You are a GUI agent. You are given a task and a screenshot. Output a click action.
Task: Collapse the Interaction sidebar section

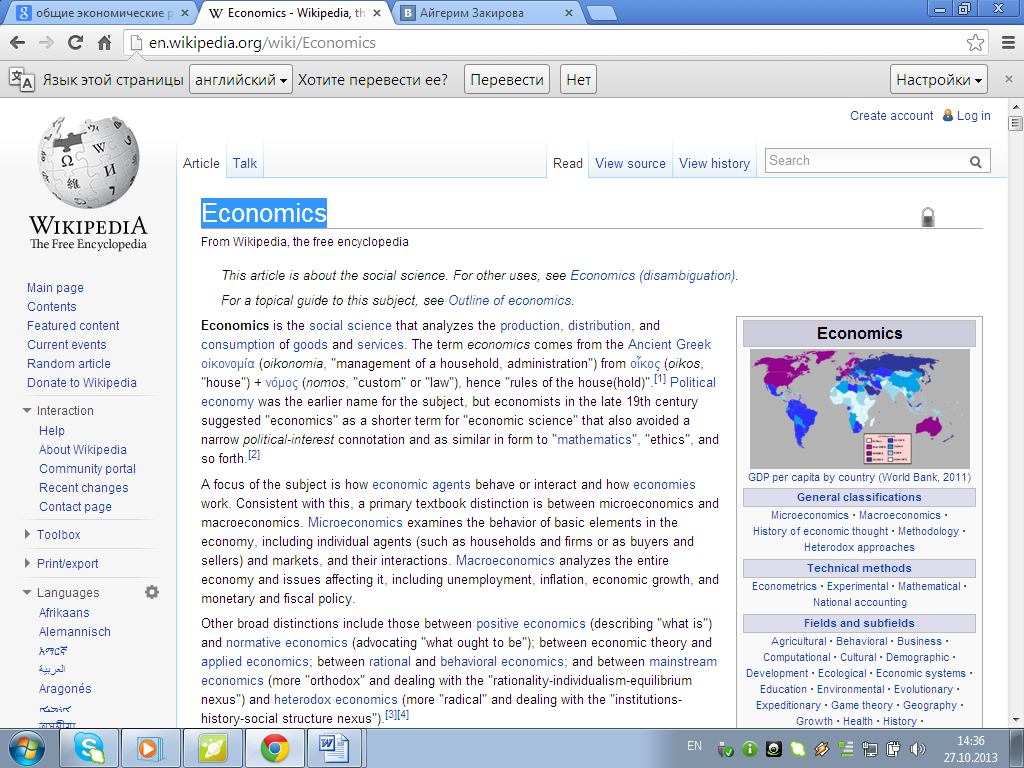[x=27, y=411]
